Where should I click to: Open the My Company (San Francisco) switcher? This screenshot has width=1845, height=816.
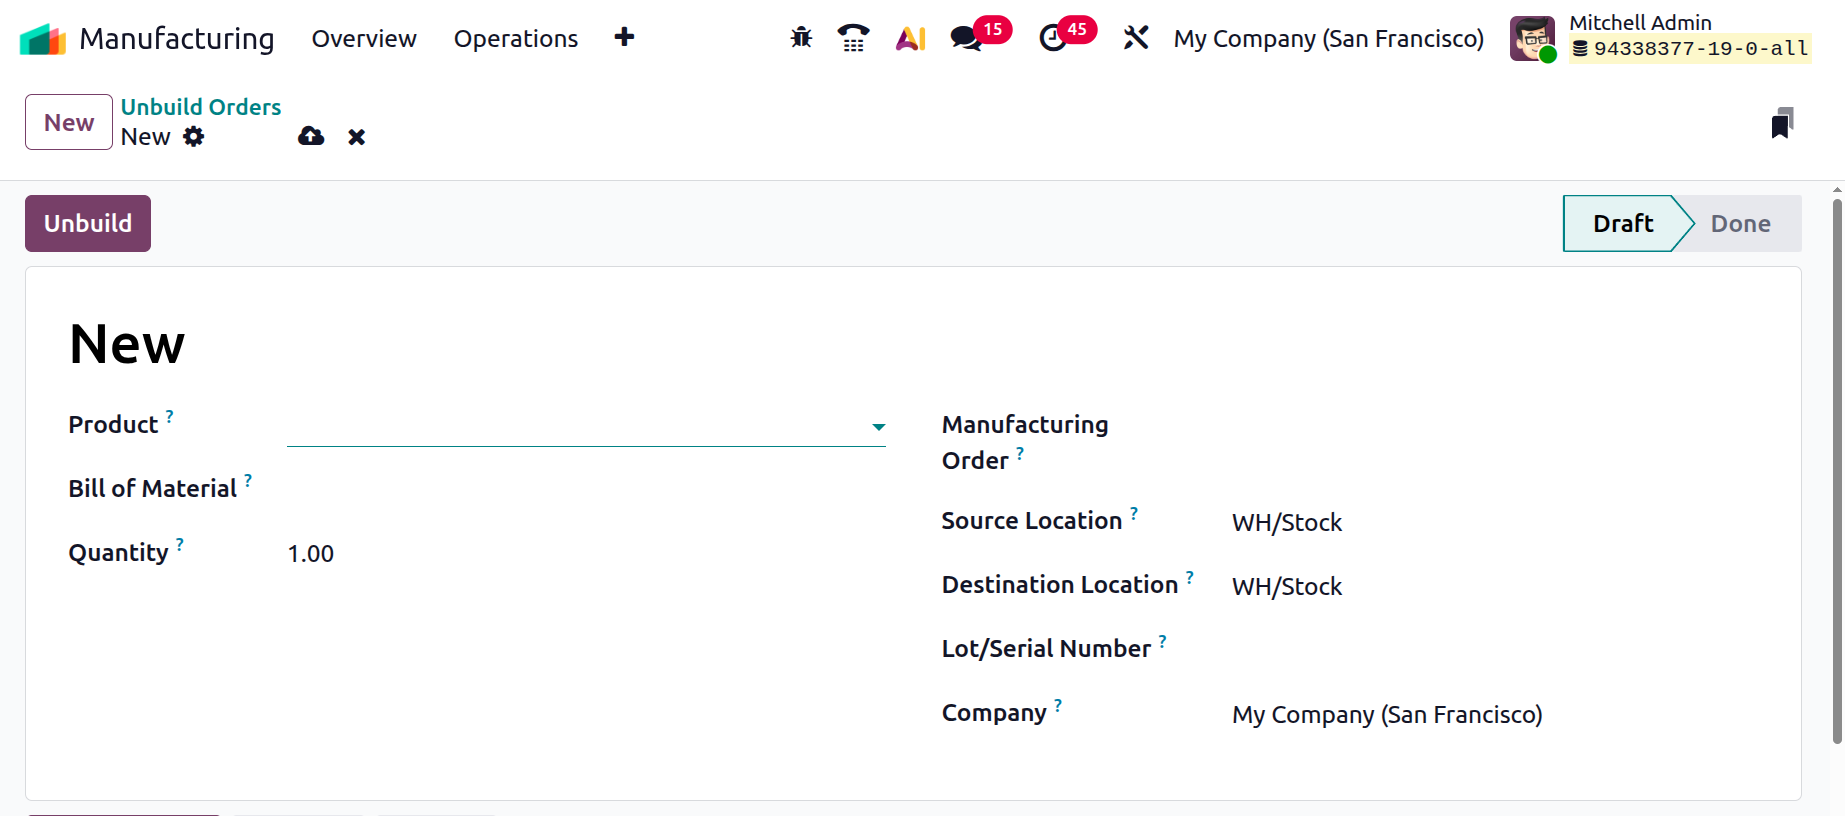(1328, 39)
